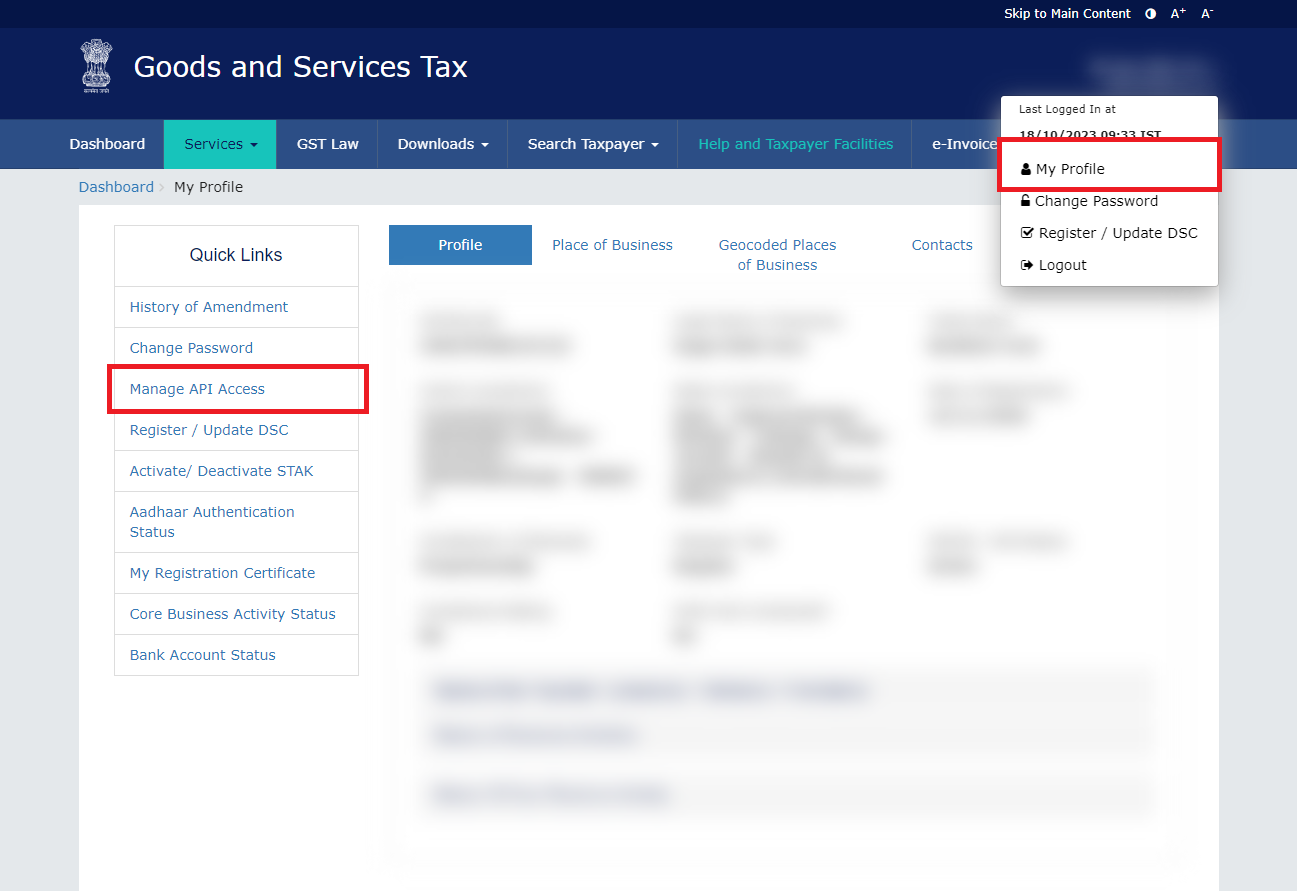This screenshot has height=891, width=1297.
Task: Open the GST Law menu item
Action: 328,144
